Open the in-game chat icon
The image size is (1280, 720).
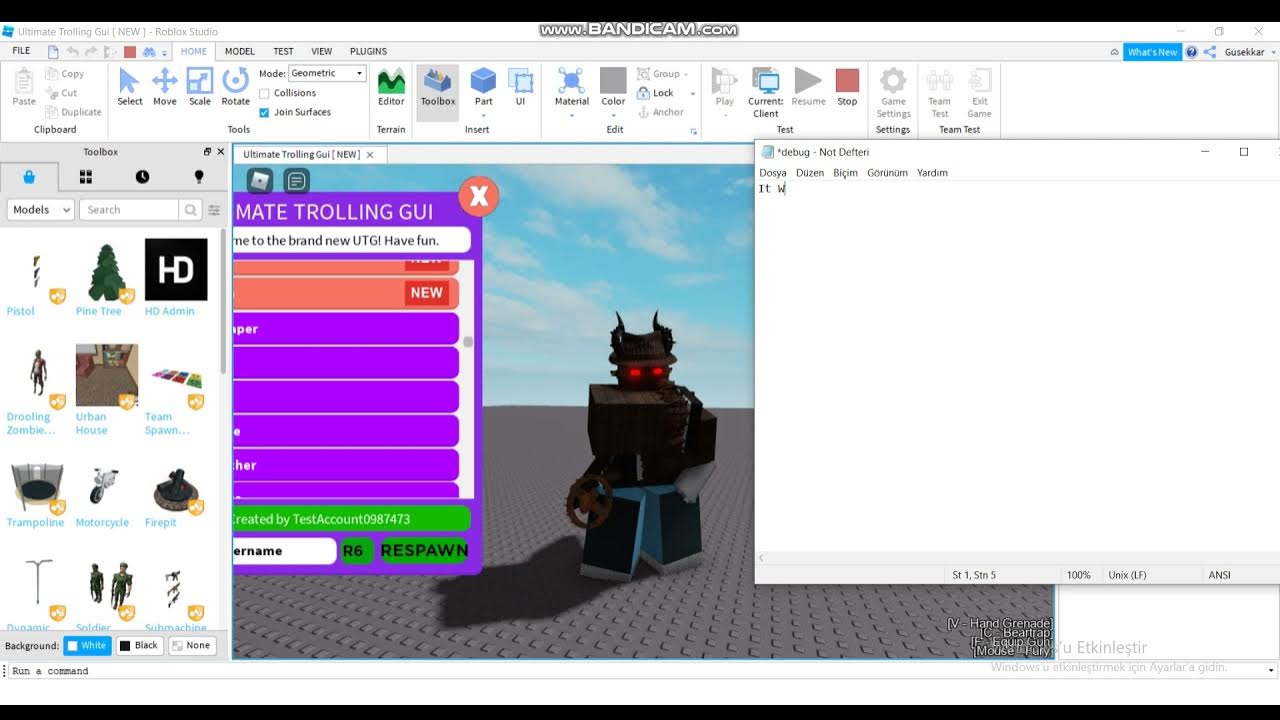click(296, 181)
